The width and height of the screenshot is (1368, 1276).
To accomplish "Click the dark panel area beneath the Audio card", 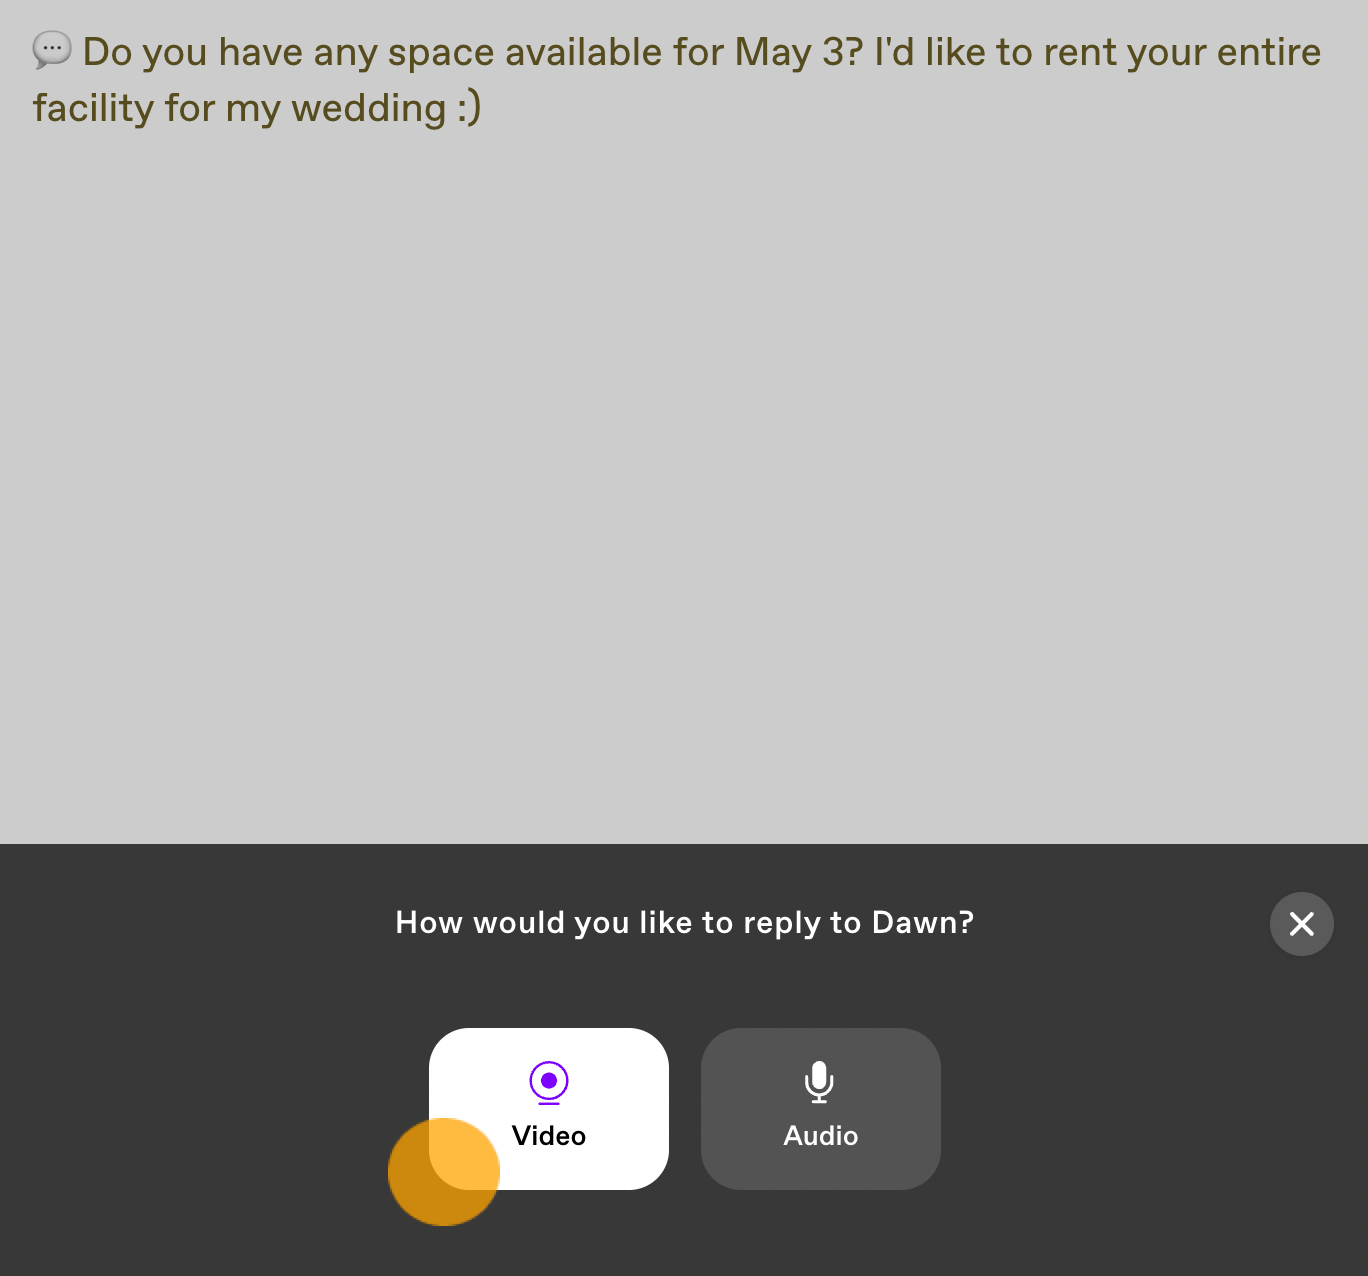I will pyautogui.click(x=821, y=1233).
